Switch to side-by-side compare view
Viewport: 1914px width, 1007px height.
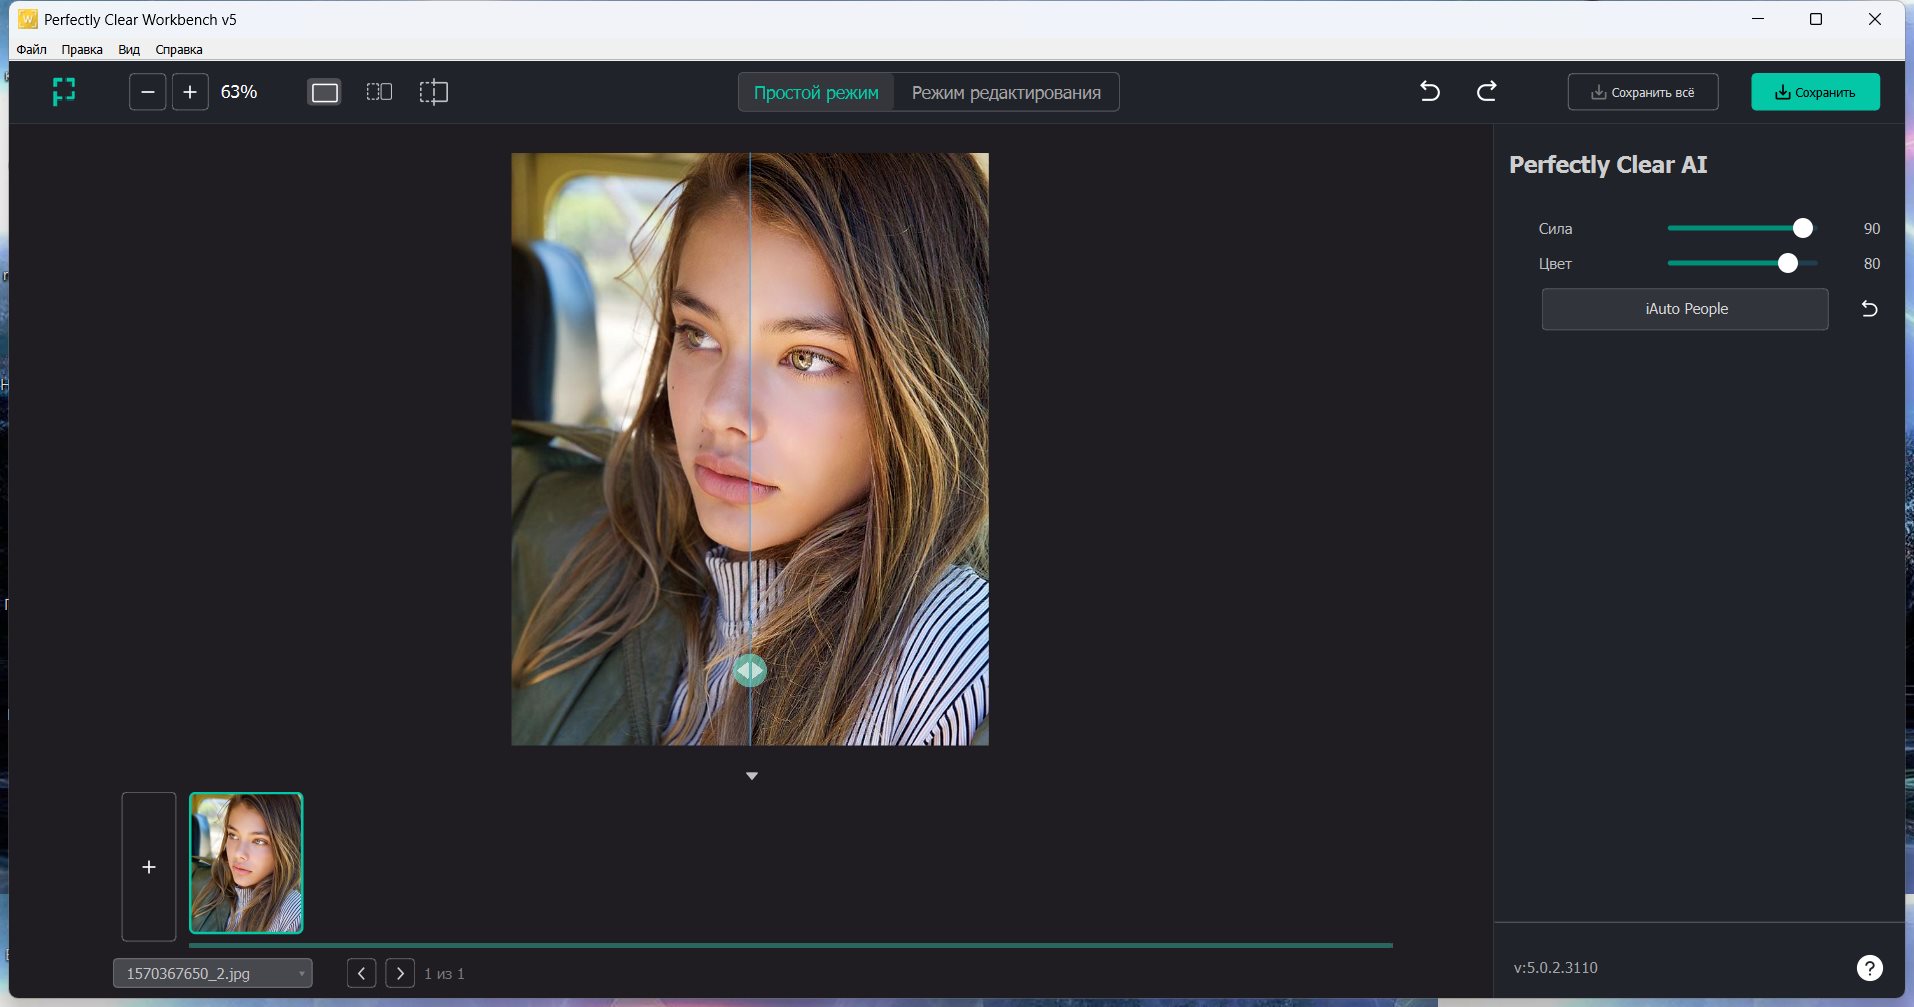(x=379, y=92)
